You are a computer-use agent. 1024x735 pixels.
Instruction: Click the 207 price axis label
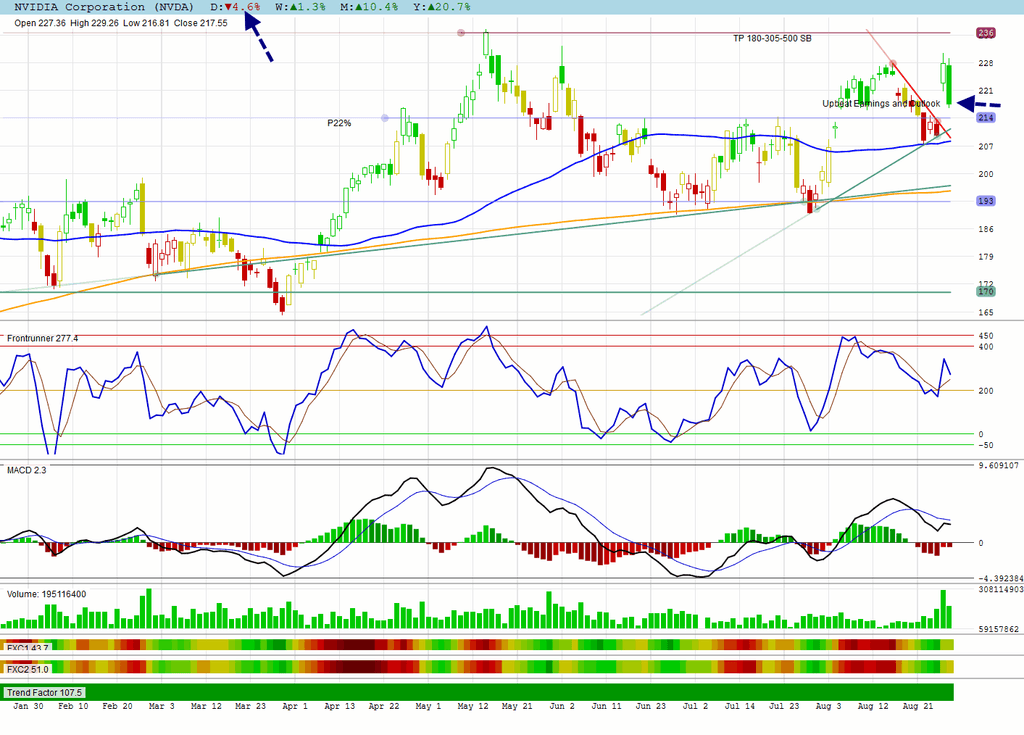tap(985, 146)
